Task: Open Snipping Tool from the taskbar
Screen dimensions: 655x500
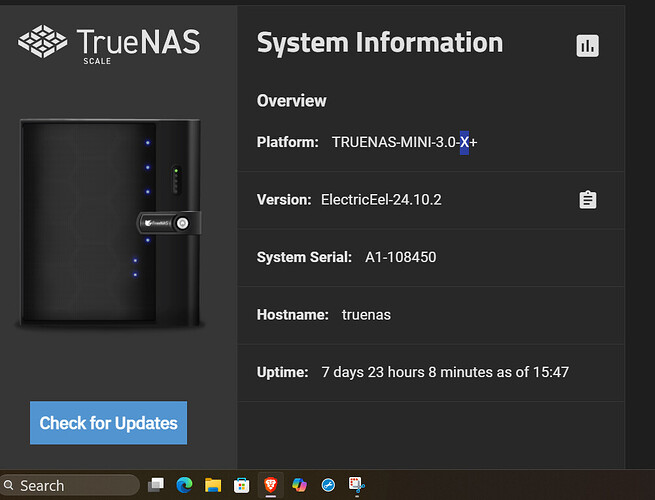Action: 357,485
